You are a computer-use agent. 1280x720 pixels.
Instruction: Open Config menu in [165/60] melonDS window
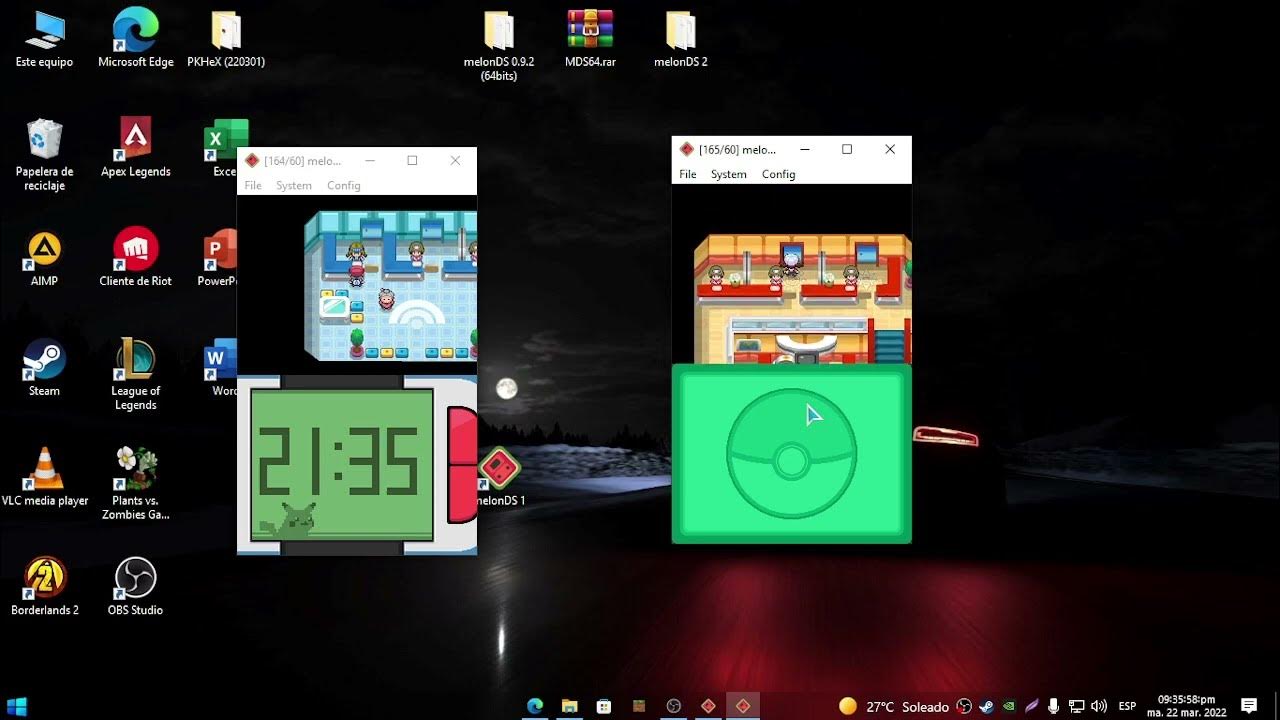pos(779,174)
